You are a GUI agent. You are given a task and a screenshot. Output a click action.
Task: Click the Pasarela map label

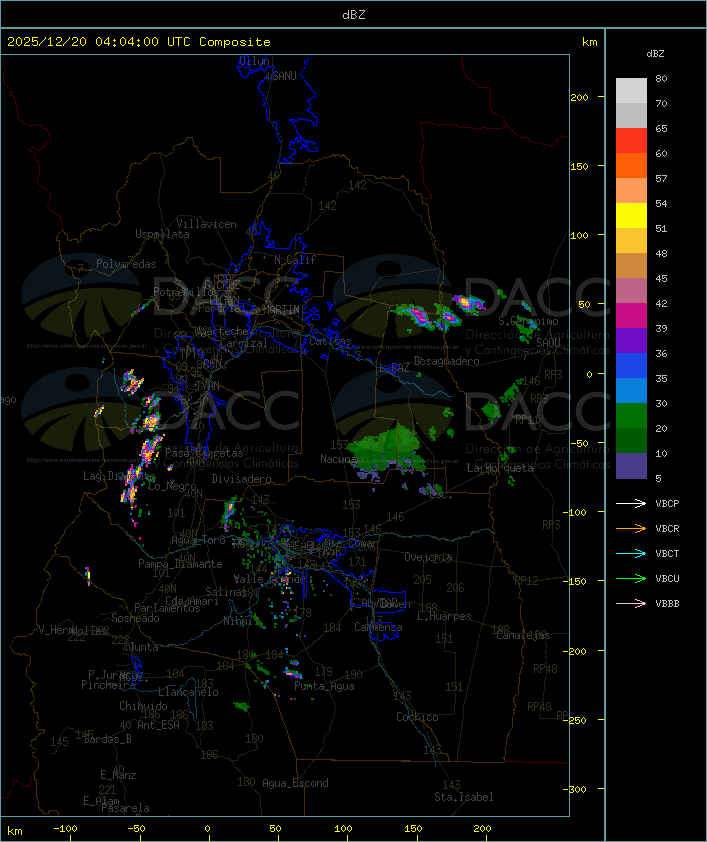click(125, 808)
